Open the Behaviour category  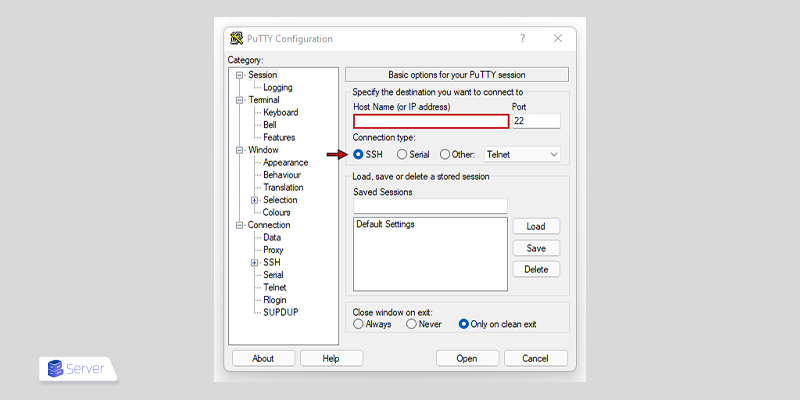[282, 175]
